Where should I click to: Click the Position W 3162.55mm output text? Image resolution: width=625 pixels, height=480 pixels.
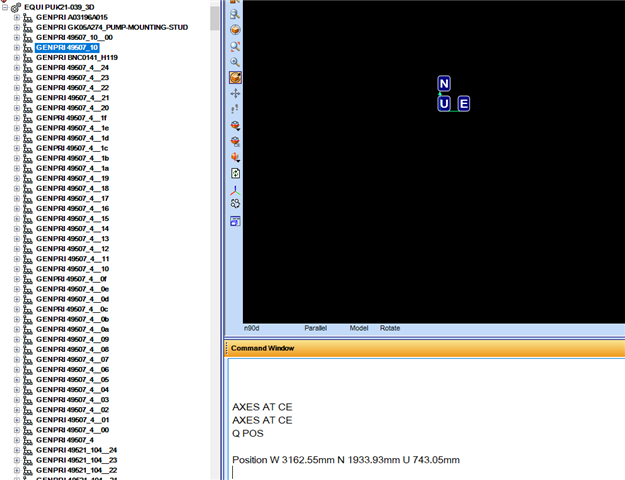click(346, 460)
